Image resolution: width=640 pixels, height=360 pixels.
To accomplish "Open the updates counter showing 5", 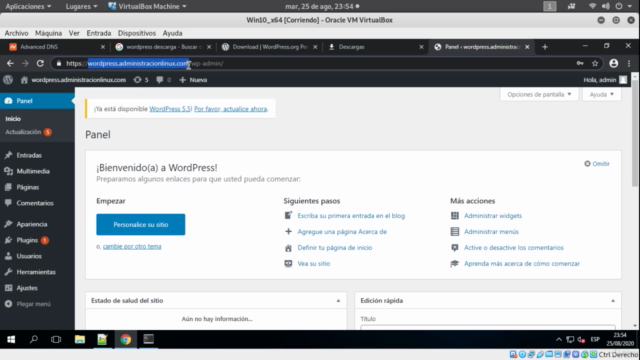I will tap(141, 80).
